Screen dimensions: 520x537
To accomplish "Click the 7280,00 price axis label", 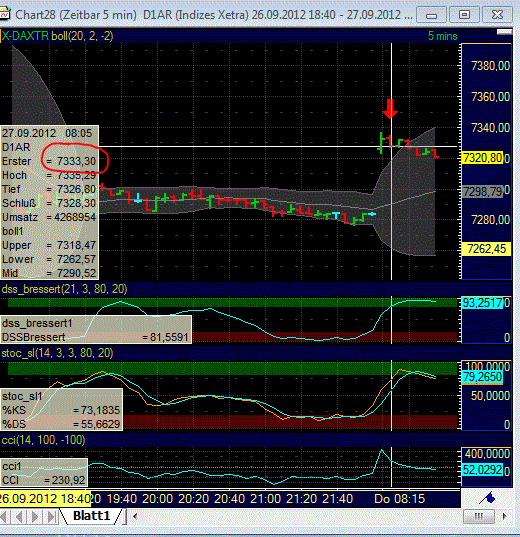I will 491,220.
